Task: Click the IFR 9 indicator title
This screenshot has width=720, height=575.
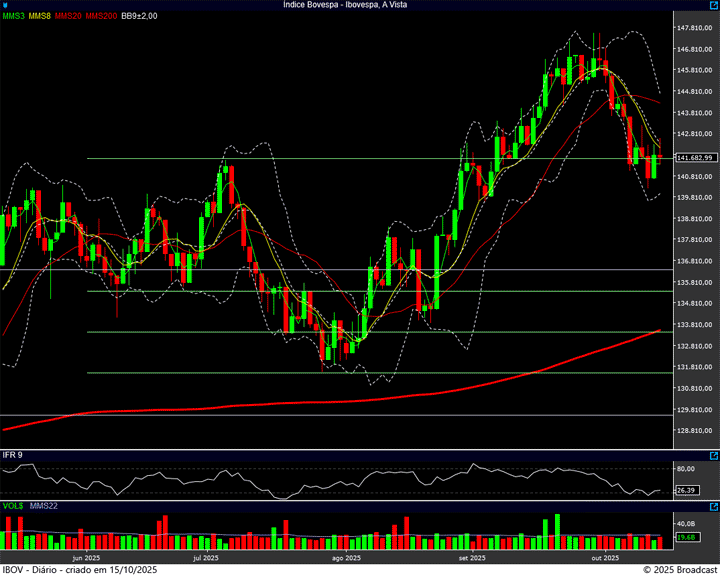Action: (13, 456)
